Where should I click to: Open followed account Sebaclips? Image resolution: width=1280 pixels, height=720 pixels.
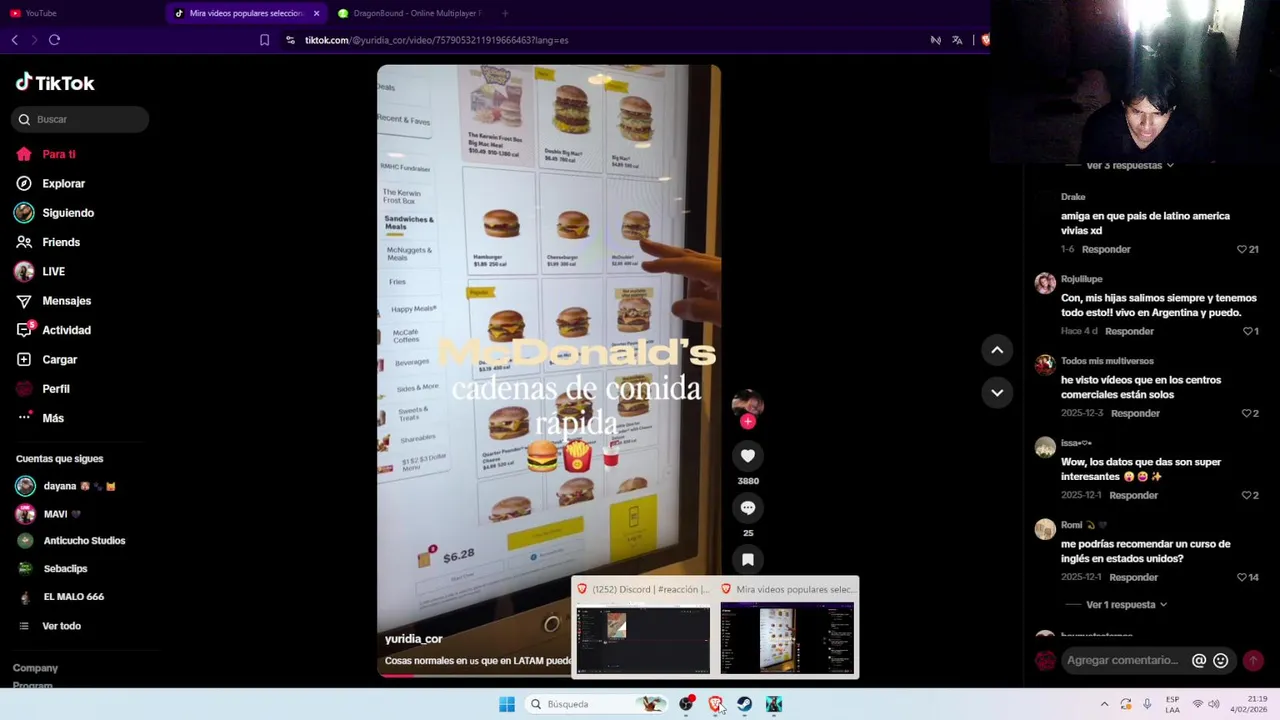[52, 568]
